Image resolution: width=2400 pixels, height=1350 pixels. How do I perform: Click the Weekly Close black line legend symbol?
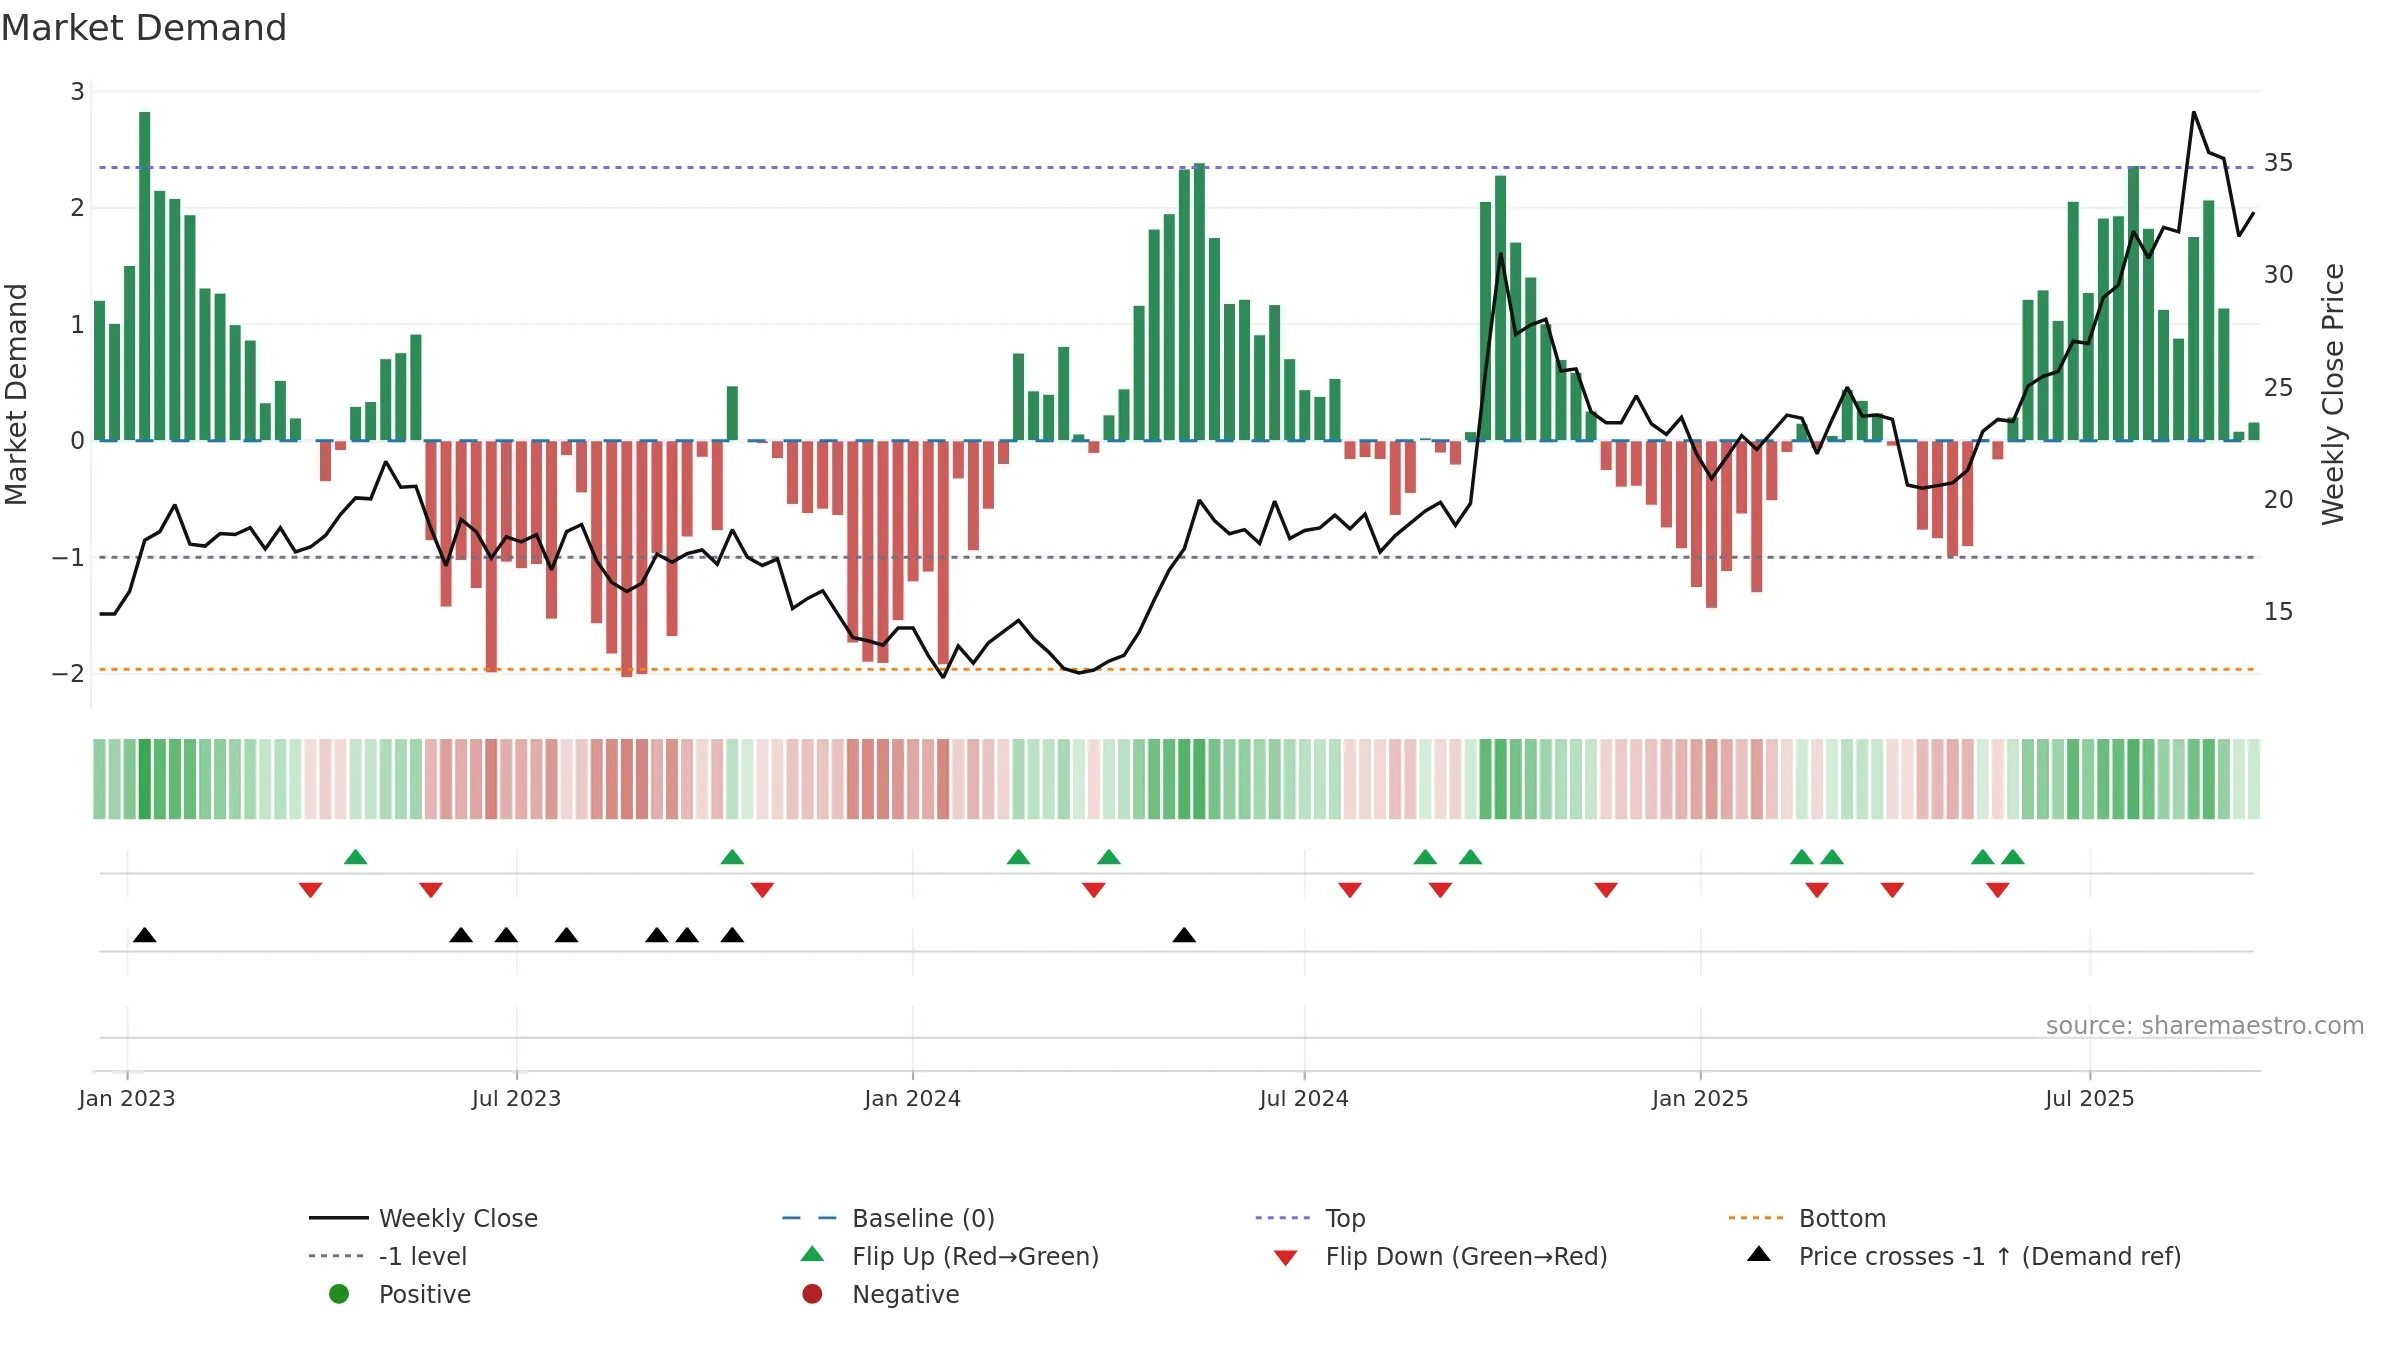pyautogui.click(x=339, y=1218)
